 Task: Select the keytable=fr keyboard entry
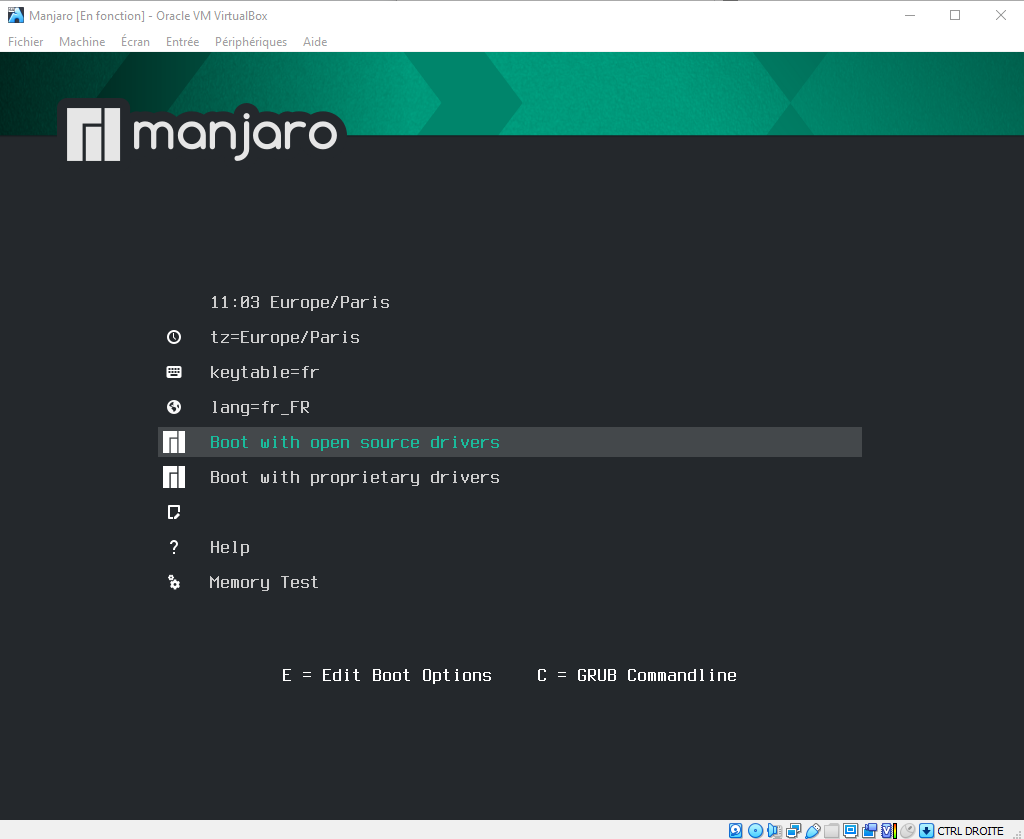click(264, 372)
